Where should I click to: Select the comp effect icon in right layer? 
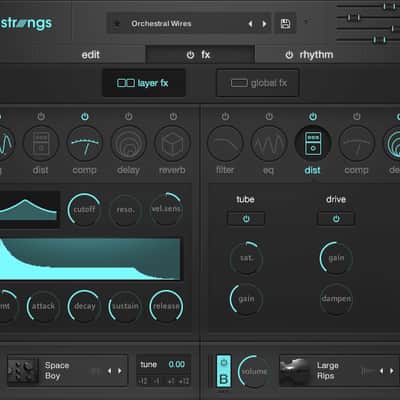(357, 144)
